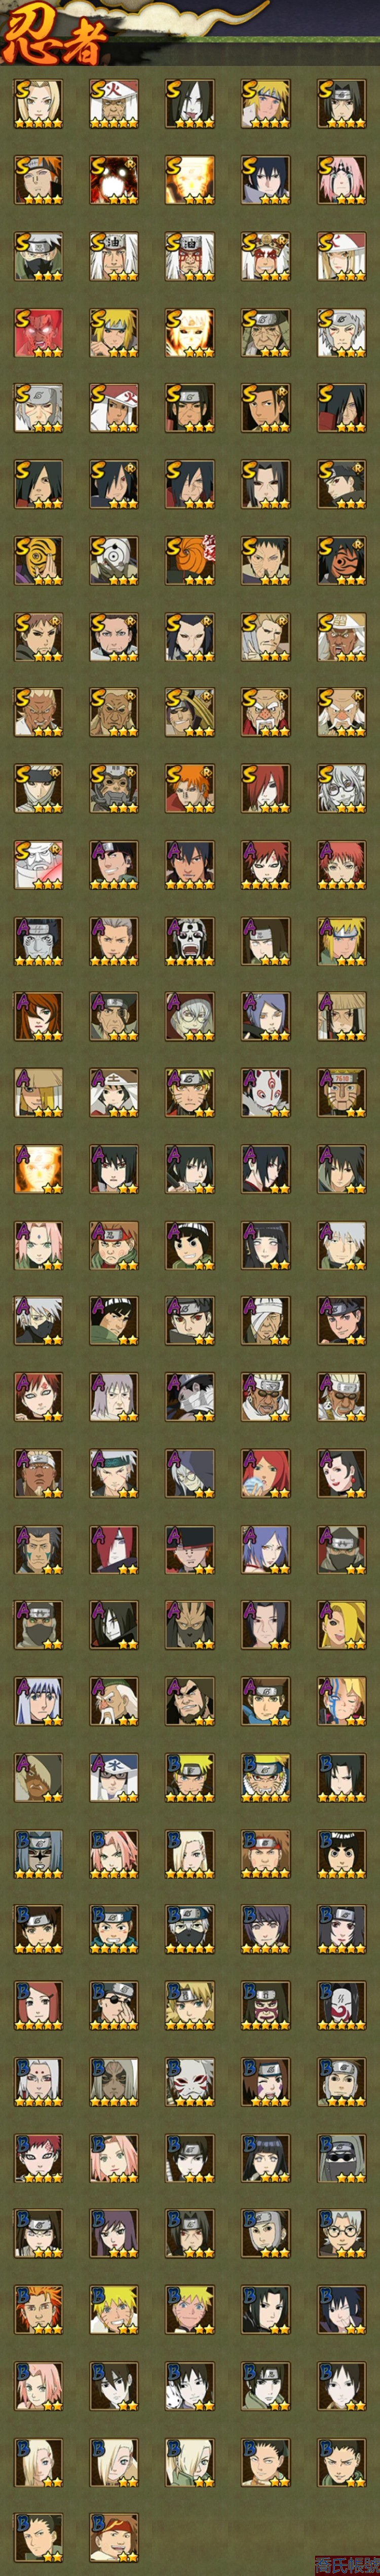Image resolution: width=380 pixels, height=2576 pixels.
Task: Open the S-rank sage Kabuto with glasses
Action: 342,788
